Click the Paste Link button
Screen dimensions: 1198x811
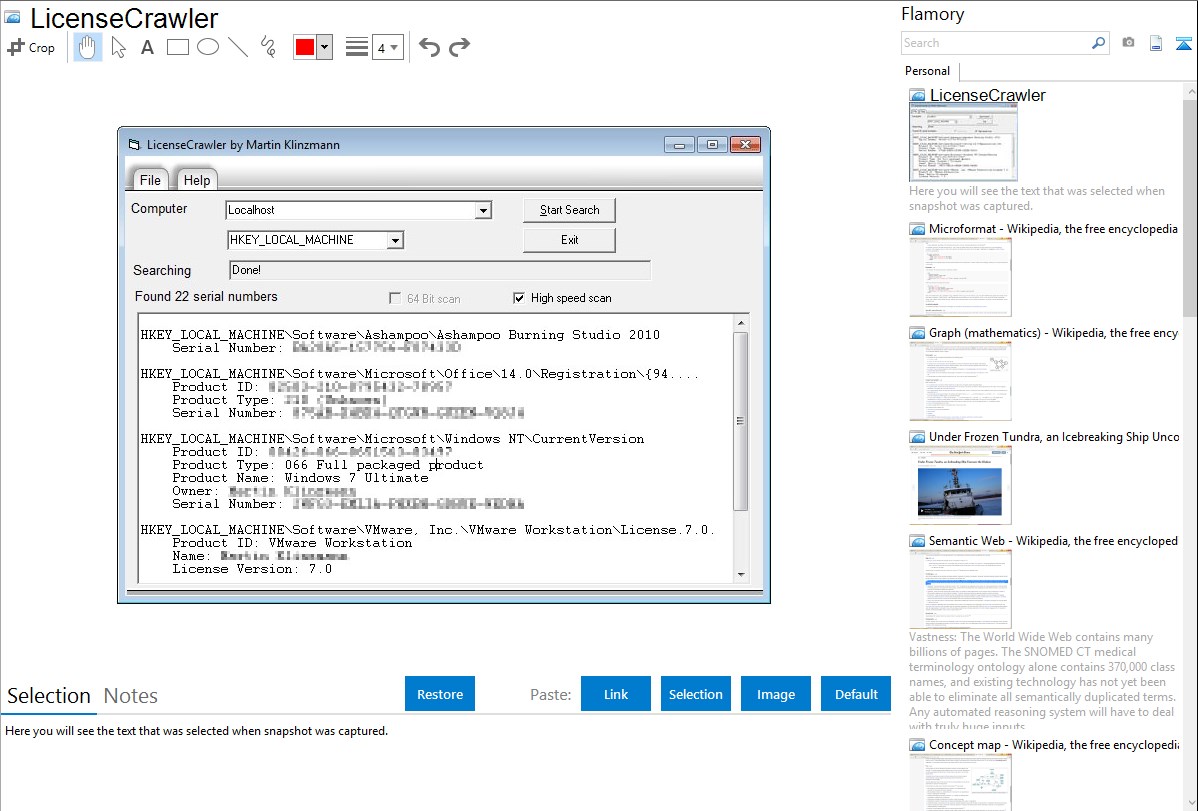pyautogui.click(x=616, y=694)
